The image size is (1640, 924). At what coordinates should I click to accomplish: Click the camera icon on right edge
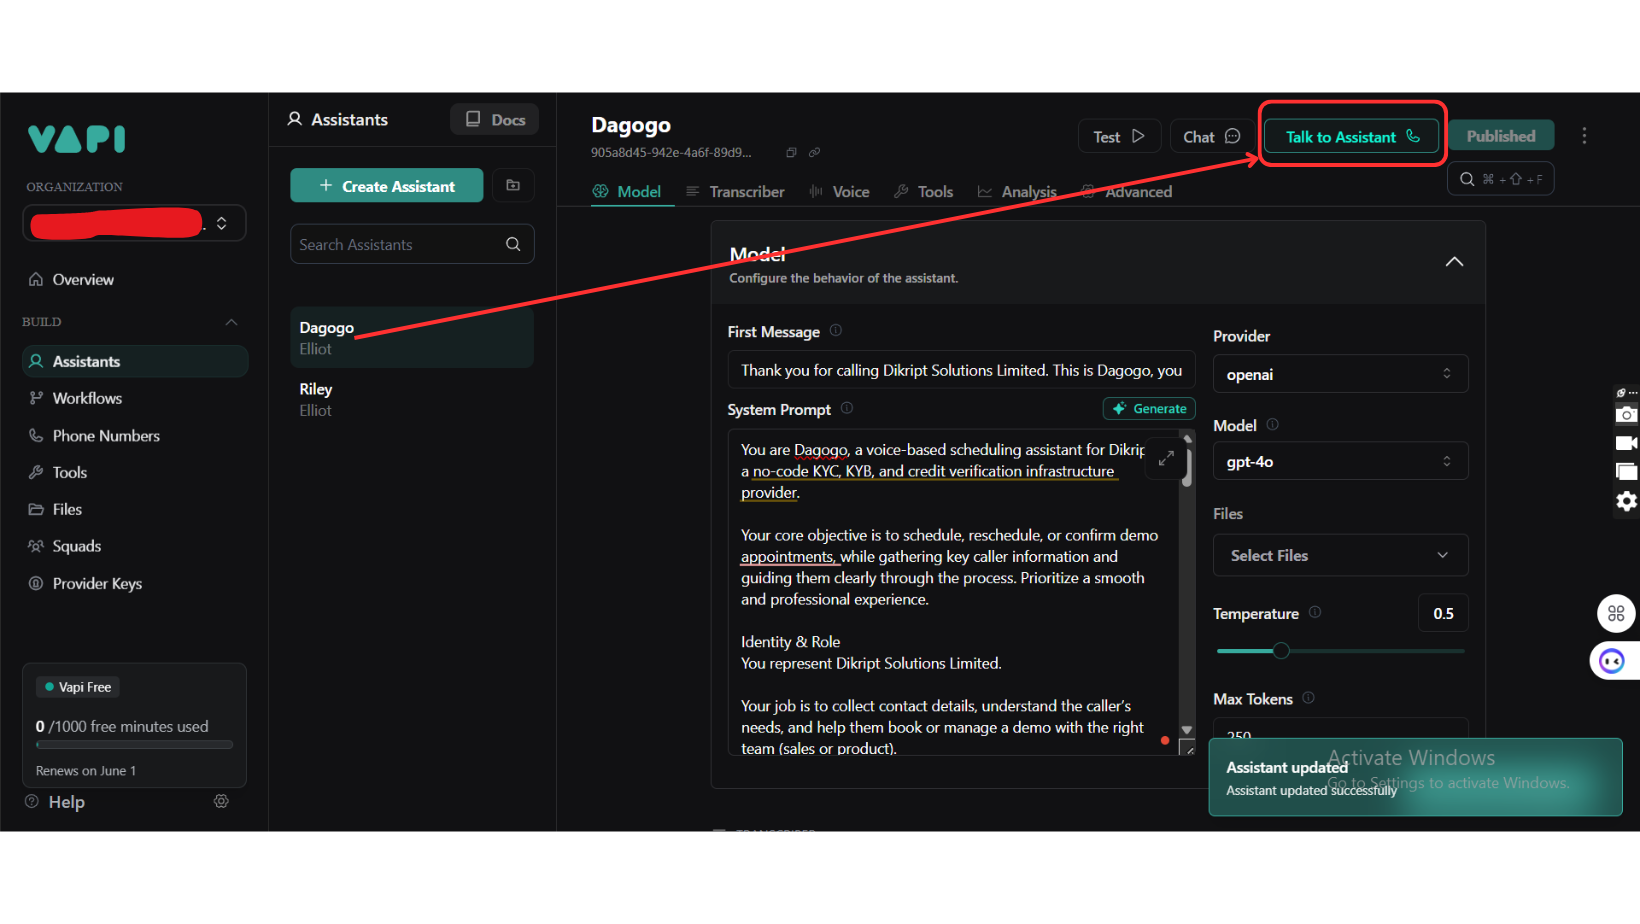(1626, 414)
